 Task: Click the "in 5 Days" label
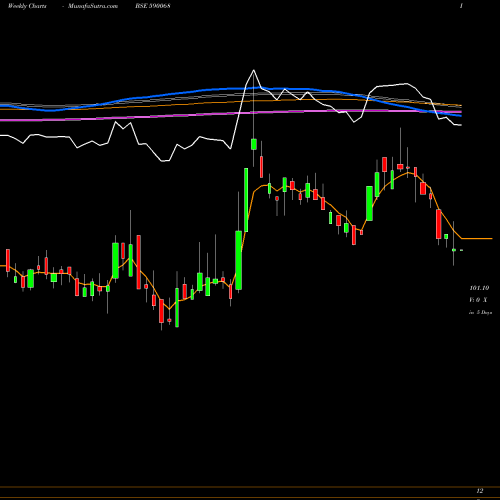(x=480, y=312)
